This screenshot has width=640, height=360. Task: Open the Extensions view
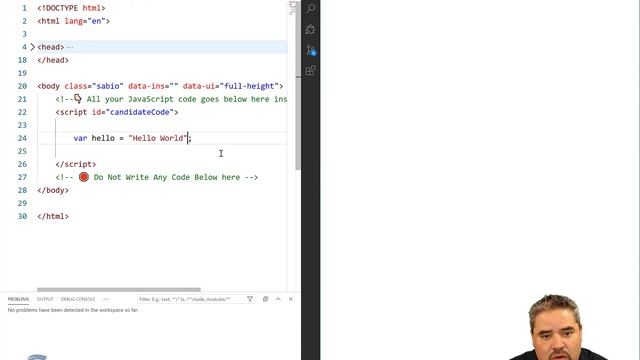[x=310, y=71]
